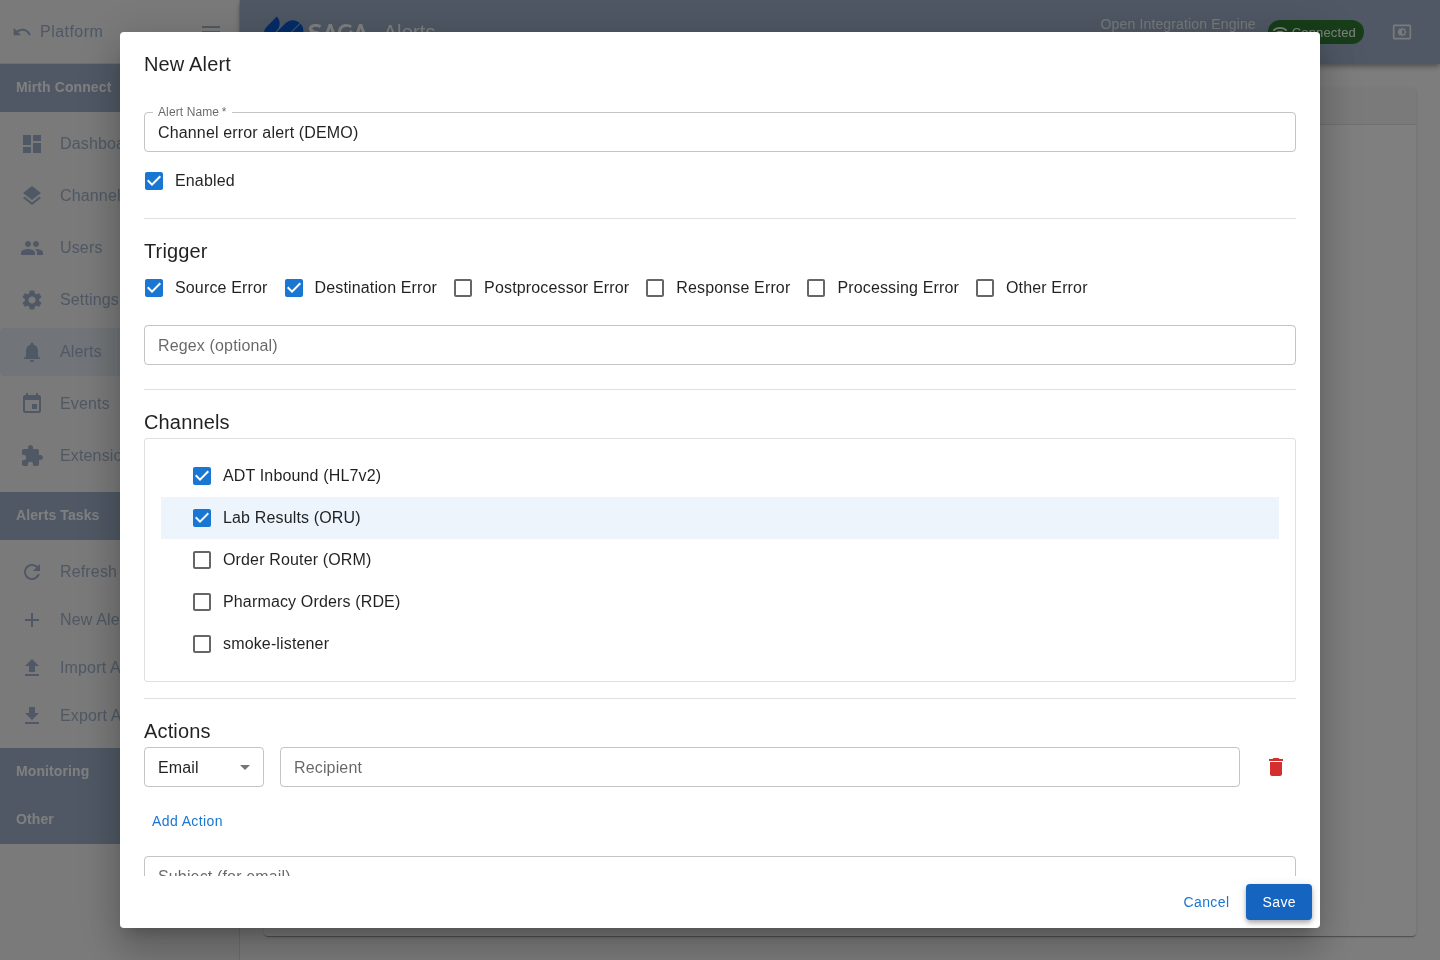The width and height of the screenshot is (1440, 960).
Task: Check Order Router (ORM) channel
Action: pyautogui.click(x=202, y=560)
